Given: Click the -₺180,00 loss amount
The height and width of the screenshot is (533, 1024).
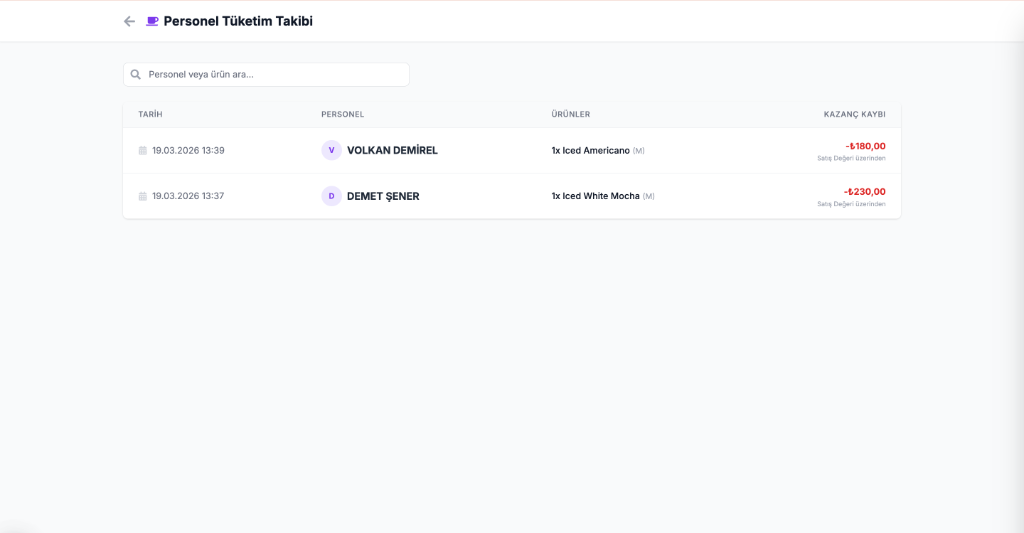Looking at the screenshot, I should coord(865,146).
